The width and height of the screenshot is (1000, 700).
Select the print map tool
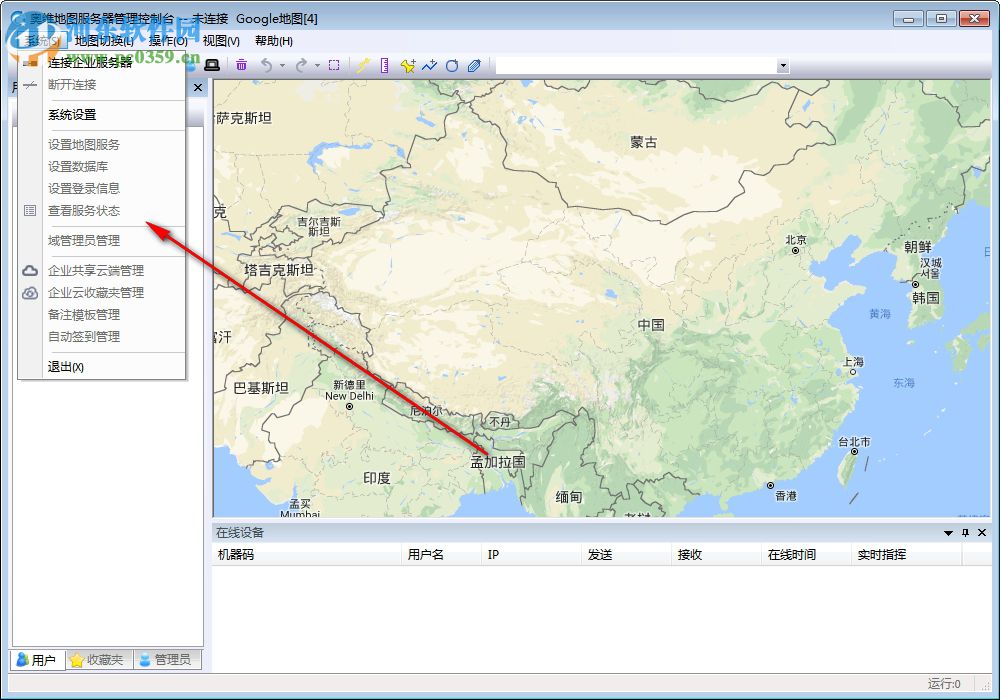(x=212, y=65)
